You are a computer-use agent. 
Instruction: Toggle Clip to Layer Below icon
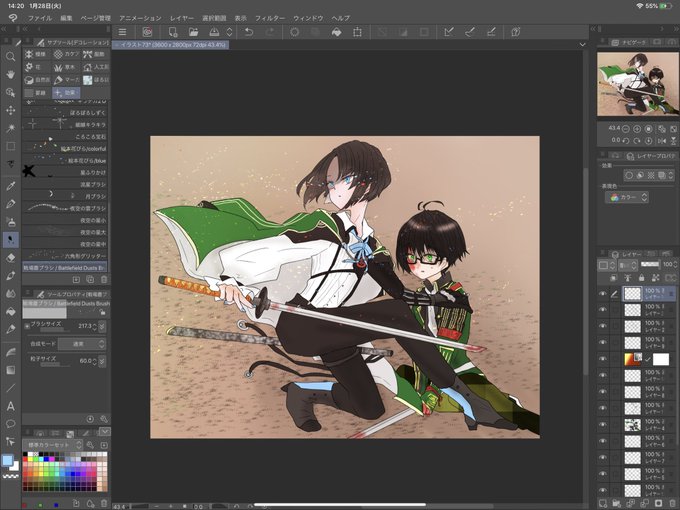pos(613,278)
